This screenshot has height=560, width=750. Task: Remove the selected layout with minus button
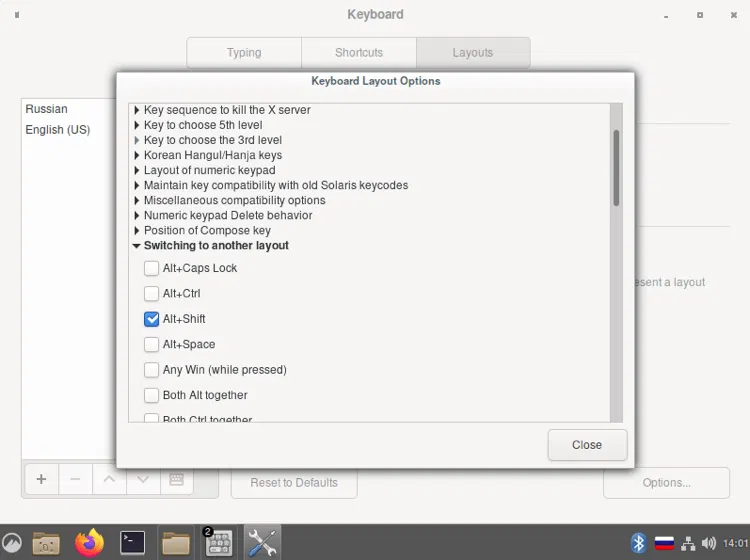point(75,479)
